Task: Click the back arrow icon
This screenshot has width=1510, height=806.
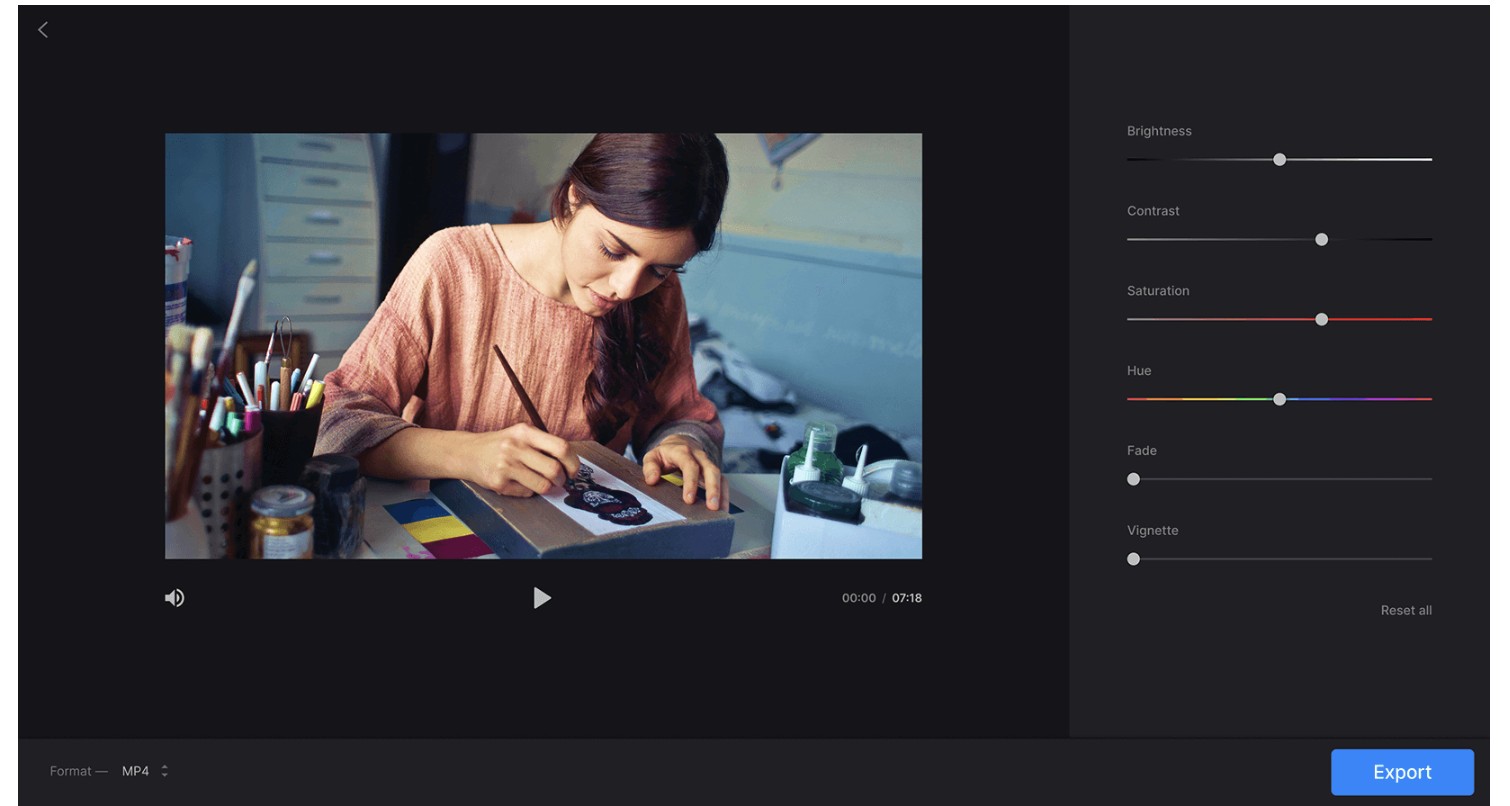Action: [x=43, y=30]
